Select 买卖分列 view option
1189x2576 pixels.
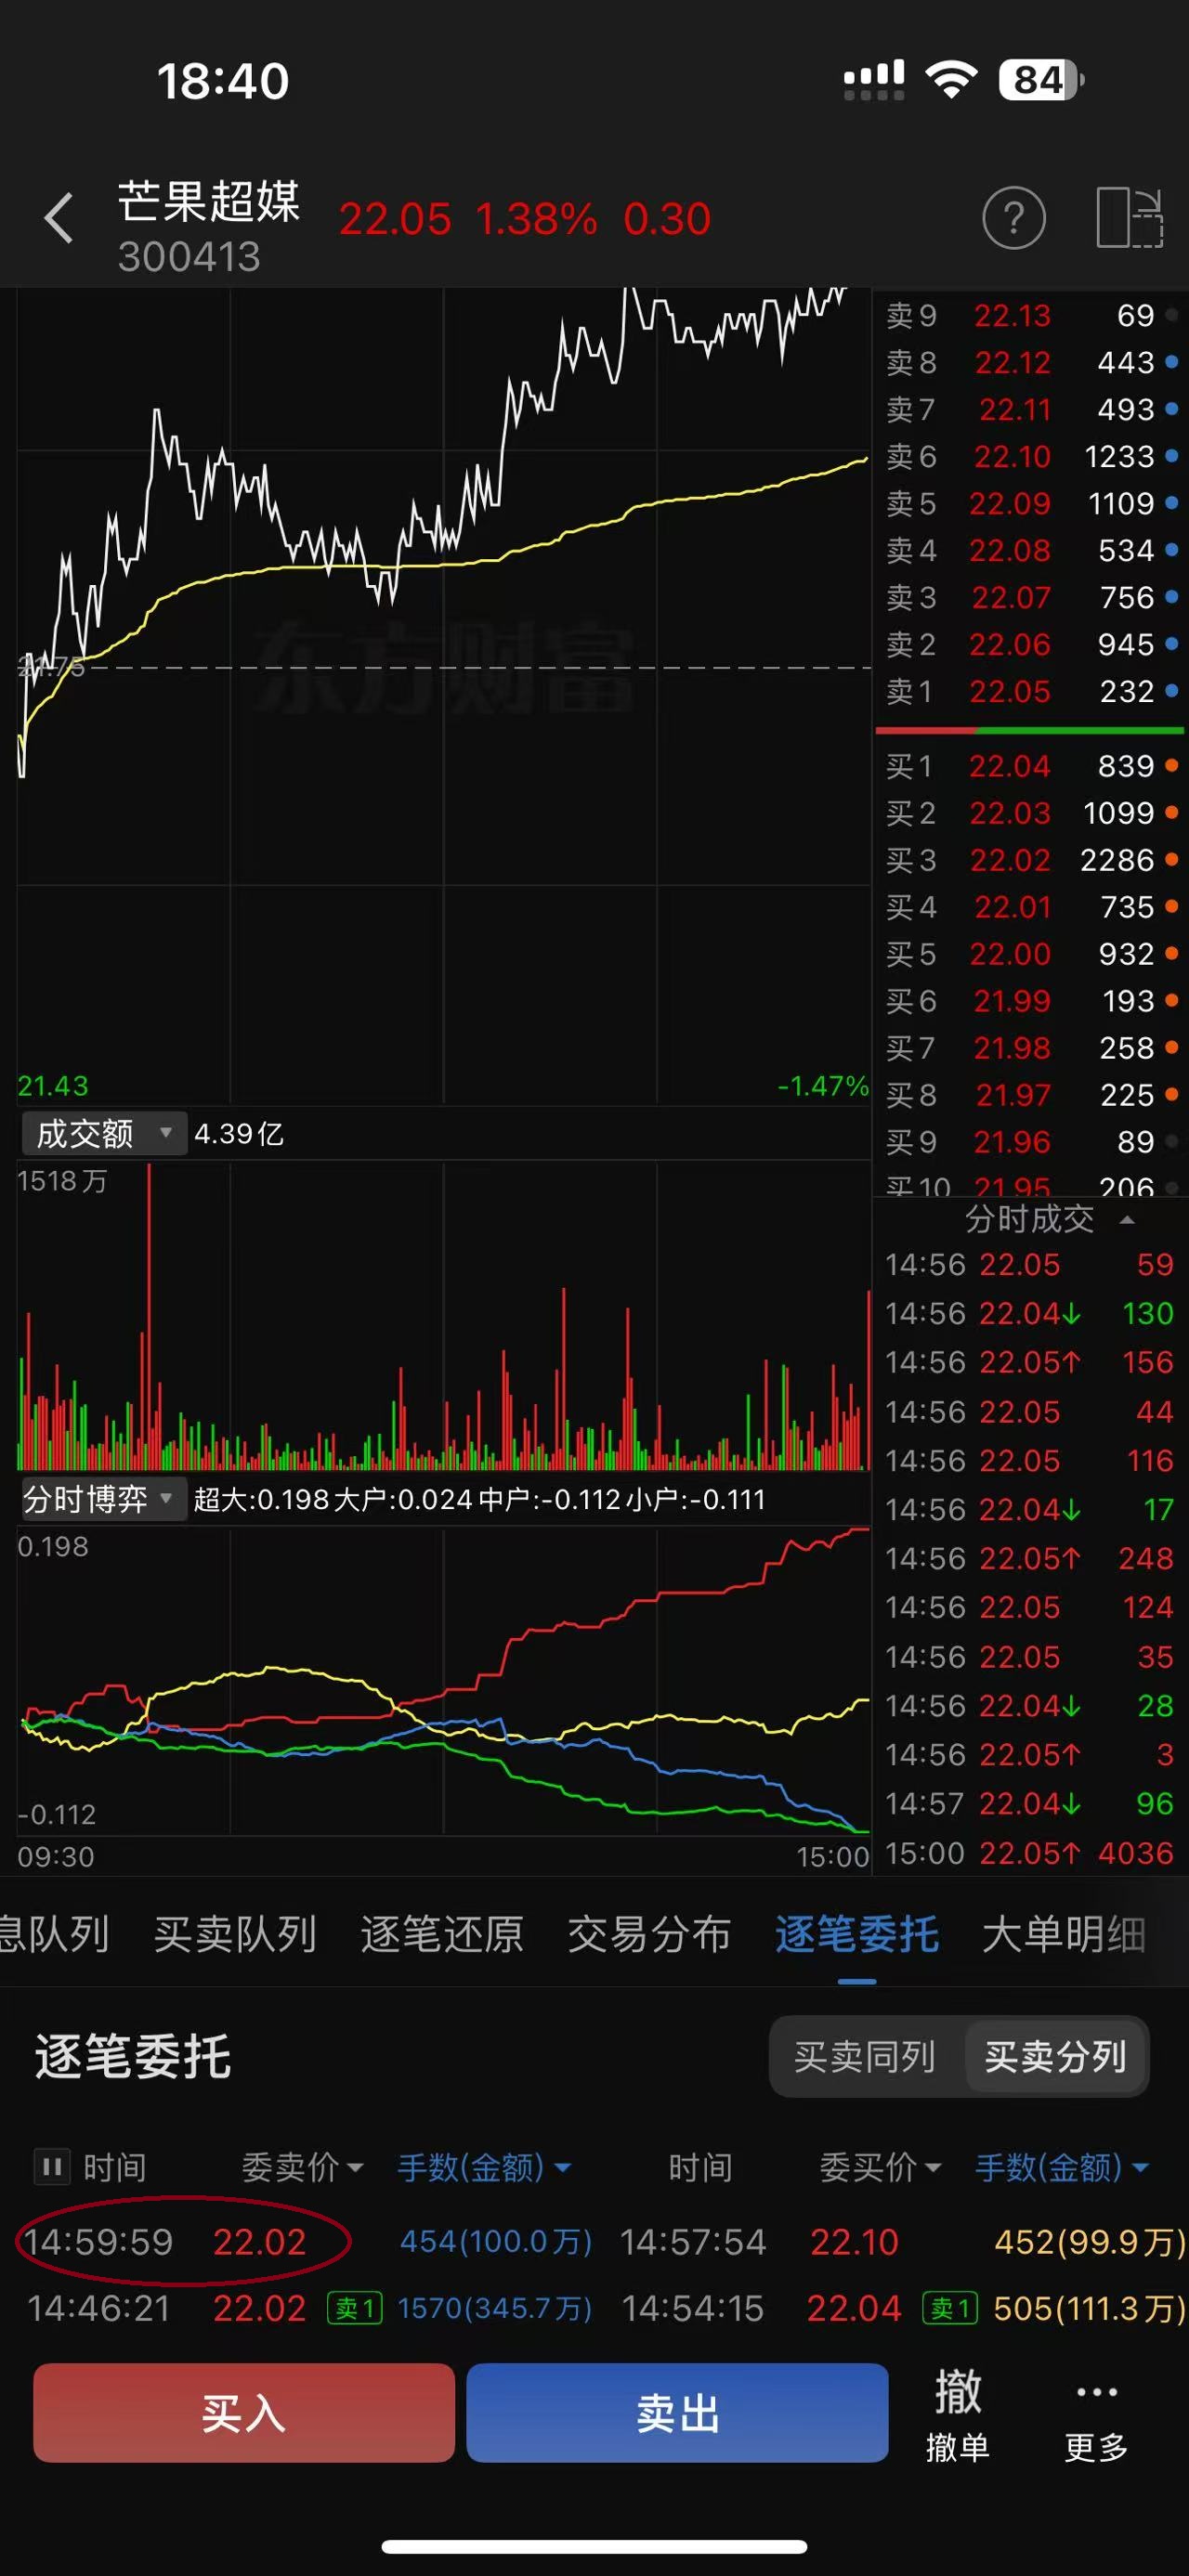(1055, 2056)
